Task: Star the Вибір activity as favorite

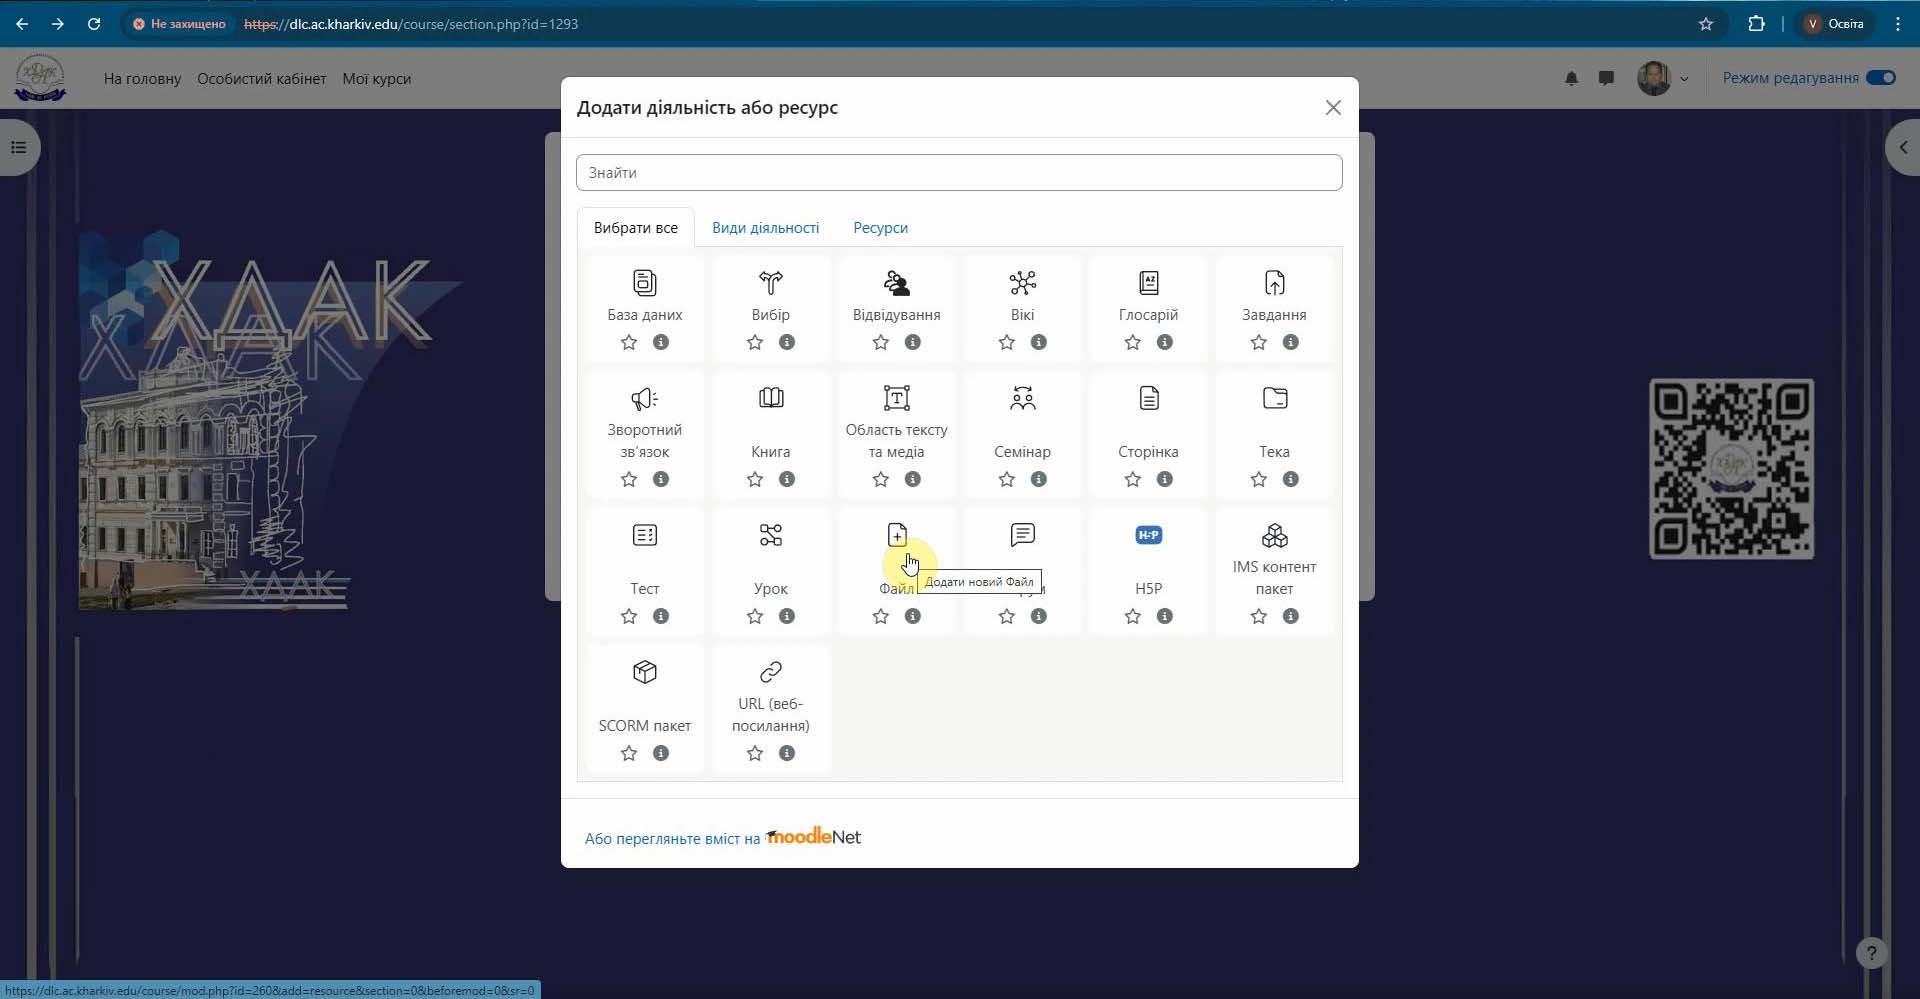Action: [754, 342]
